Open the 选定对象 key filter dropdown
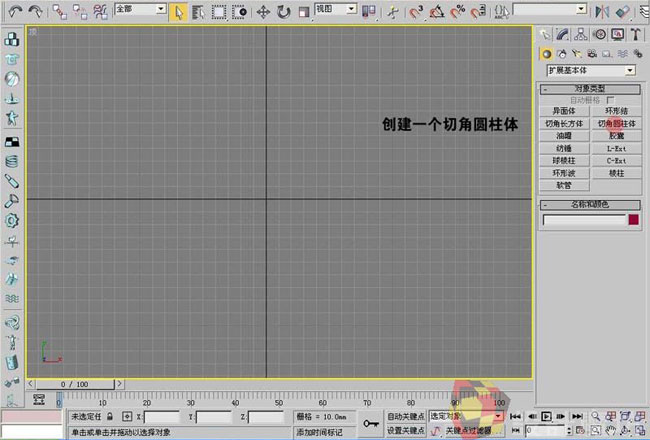650x440 pixels. click(x=498, y=416)
